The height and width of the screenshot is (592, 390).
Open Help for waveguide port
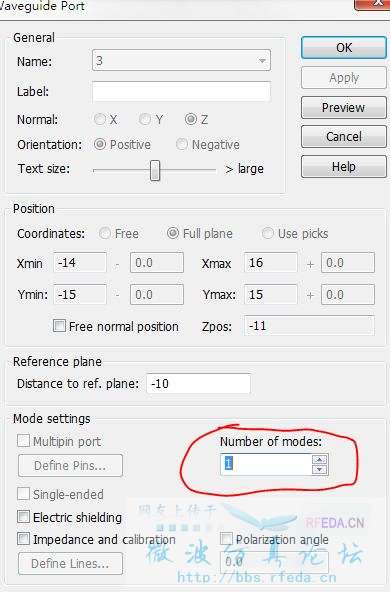coord(344,166)
